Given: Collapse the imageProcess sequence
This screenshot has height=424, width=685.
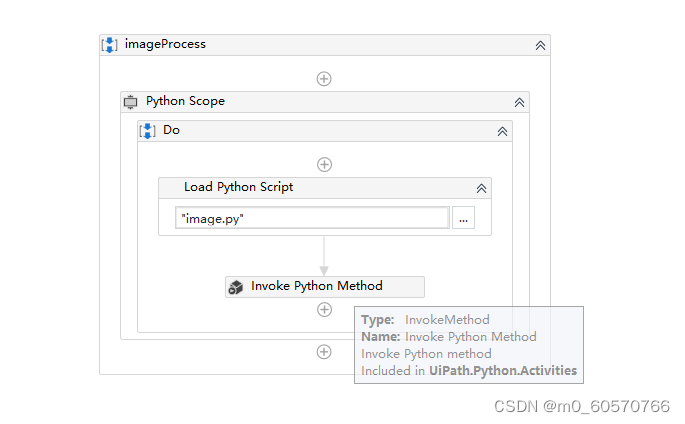Looking at the screenshot, I should tap(540, 45).
